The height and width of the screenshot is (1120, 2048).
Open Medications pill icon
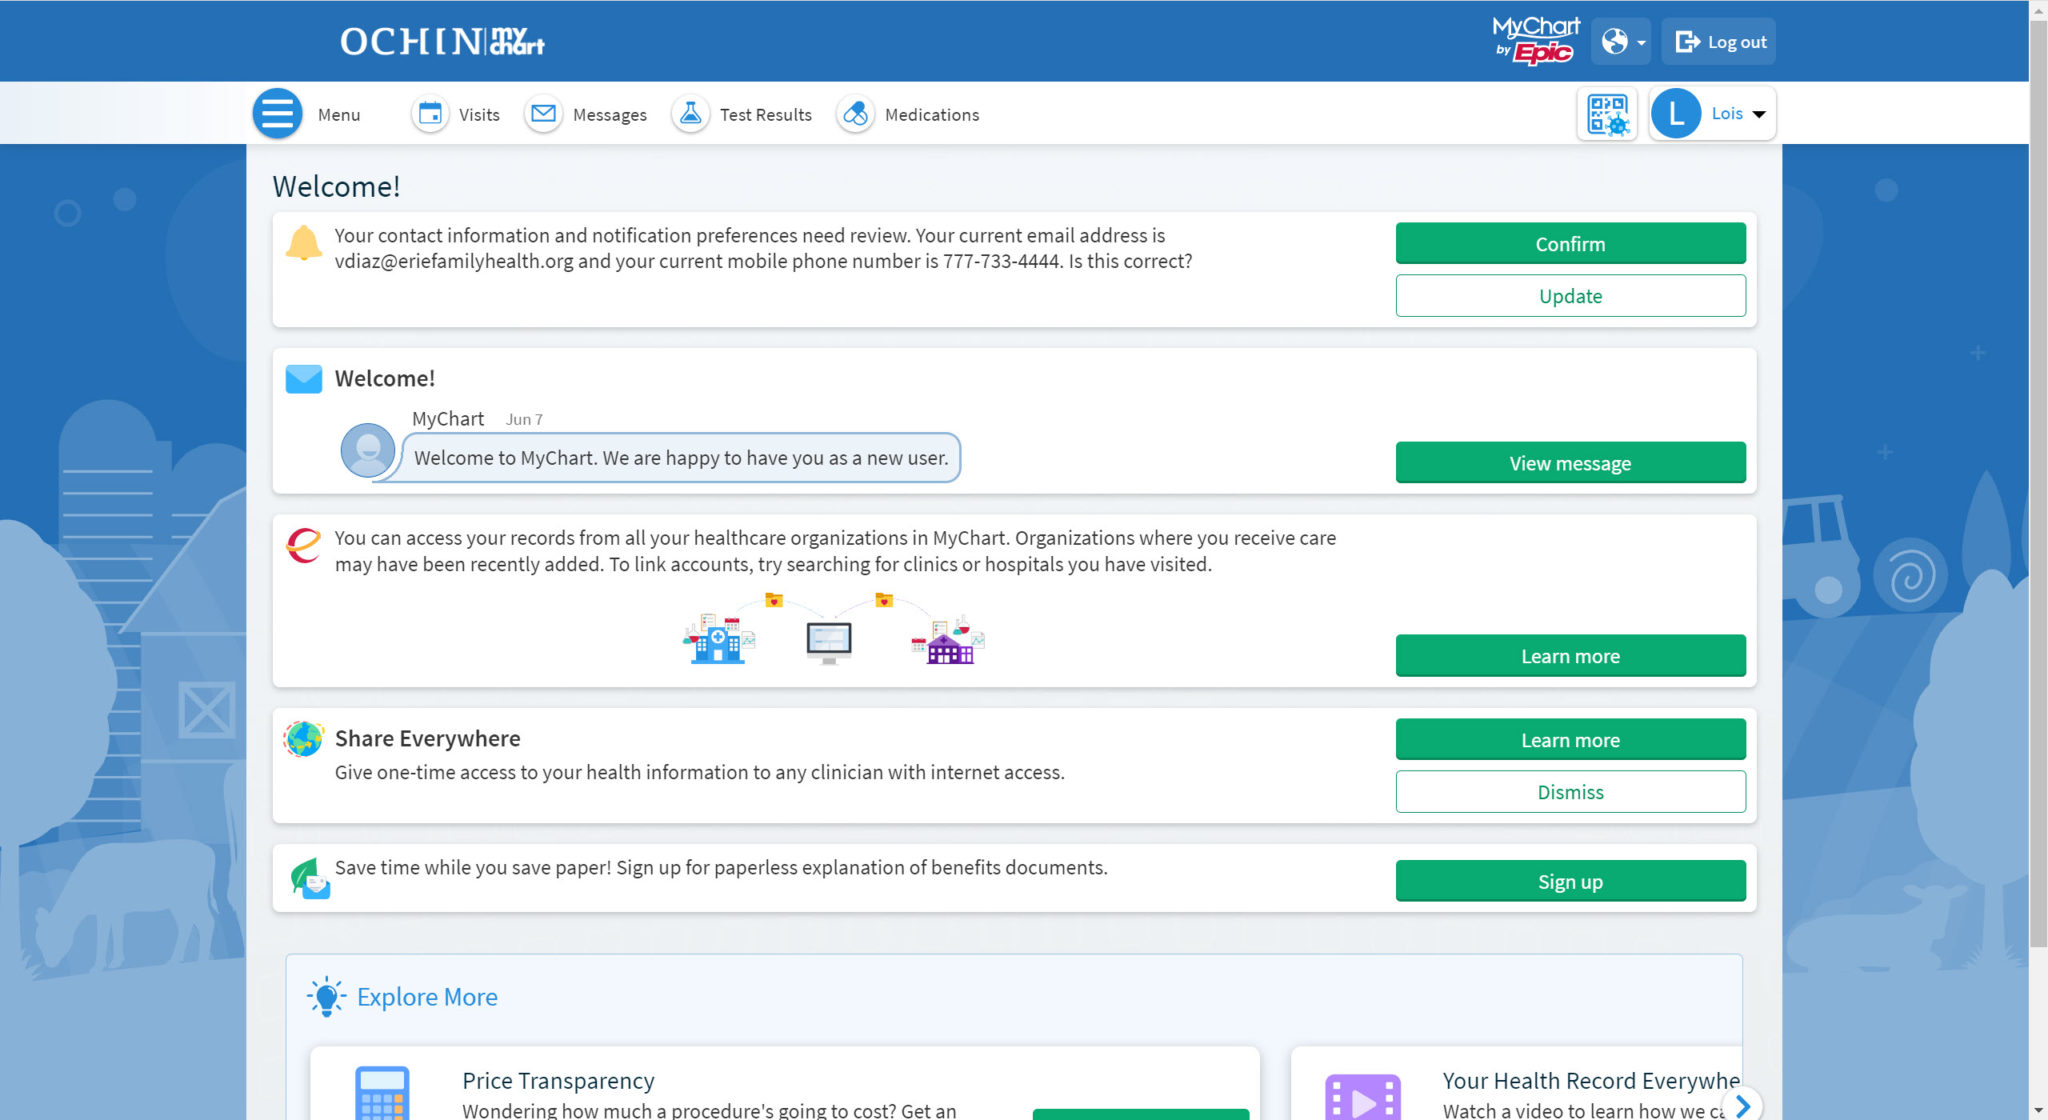point(855,114)
